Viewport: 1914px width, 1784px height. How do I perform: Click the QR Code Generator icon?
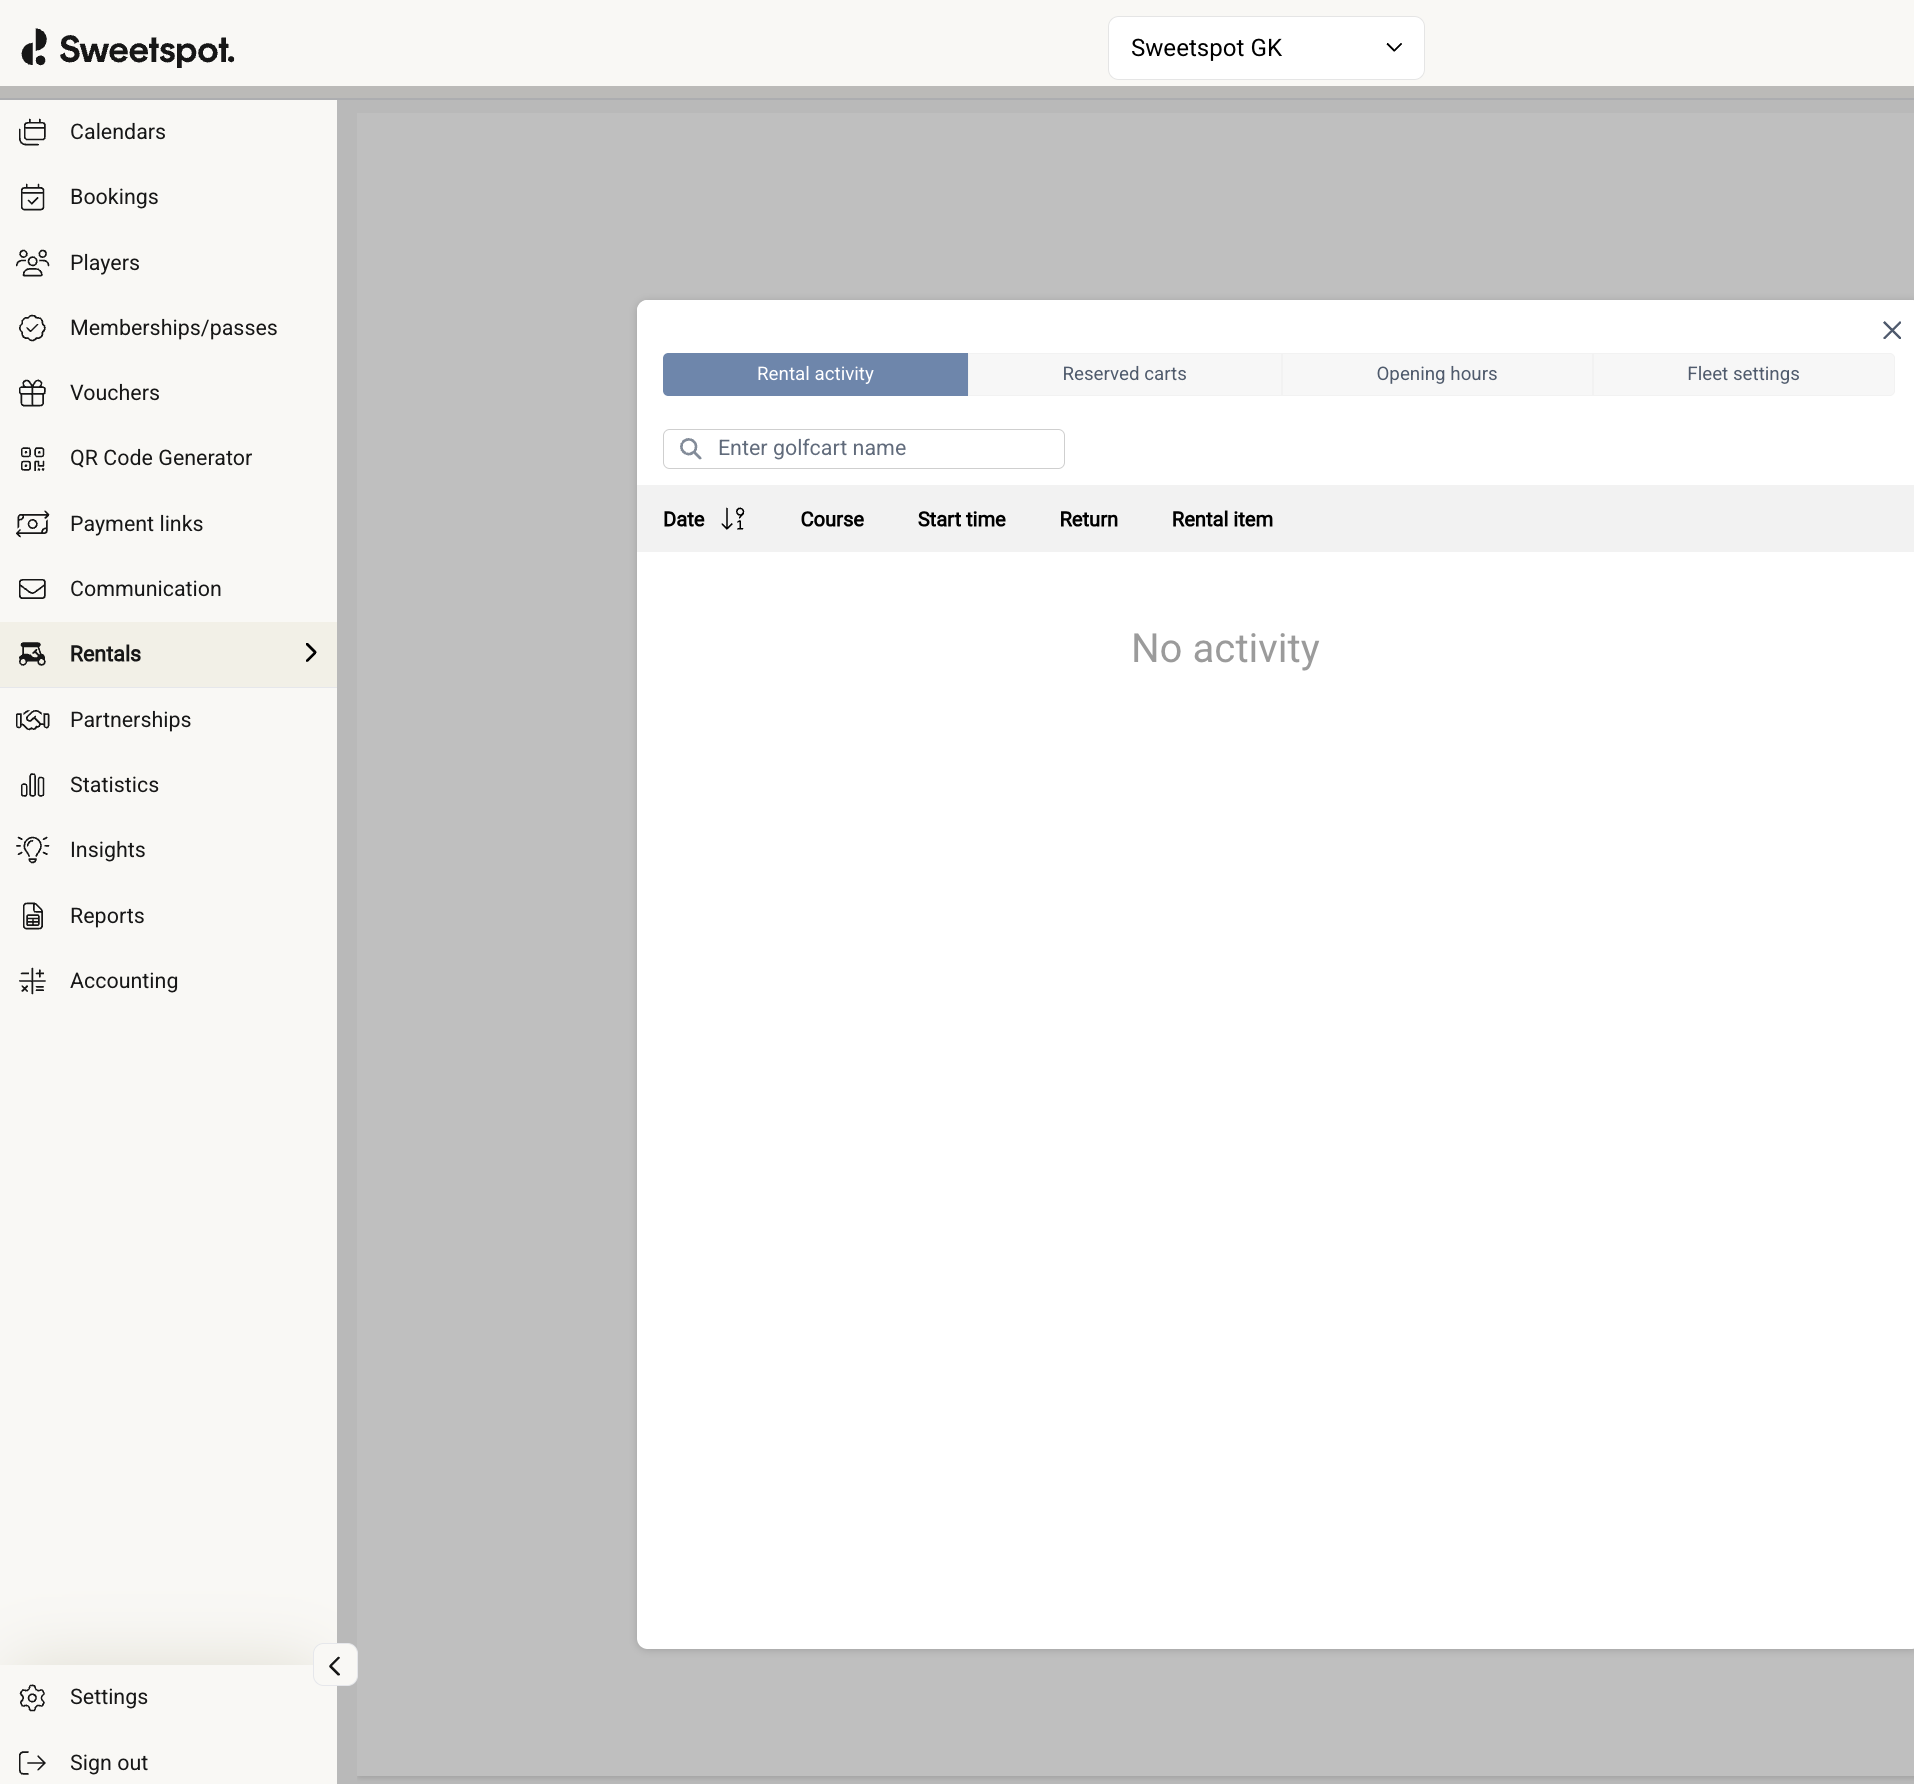coord(33,458)
